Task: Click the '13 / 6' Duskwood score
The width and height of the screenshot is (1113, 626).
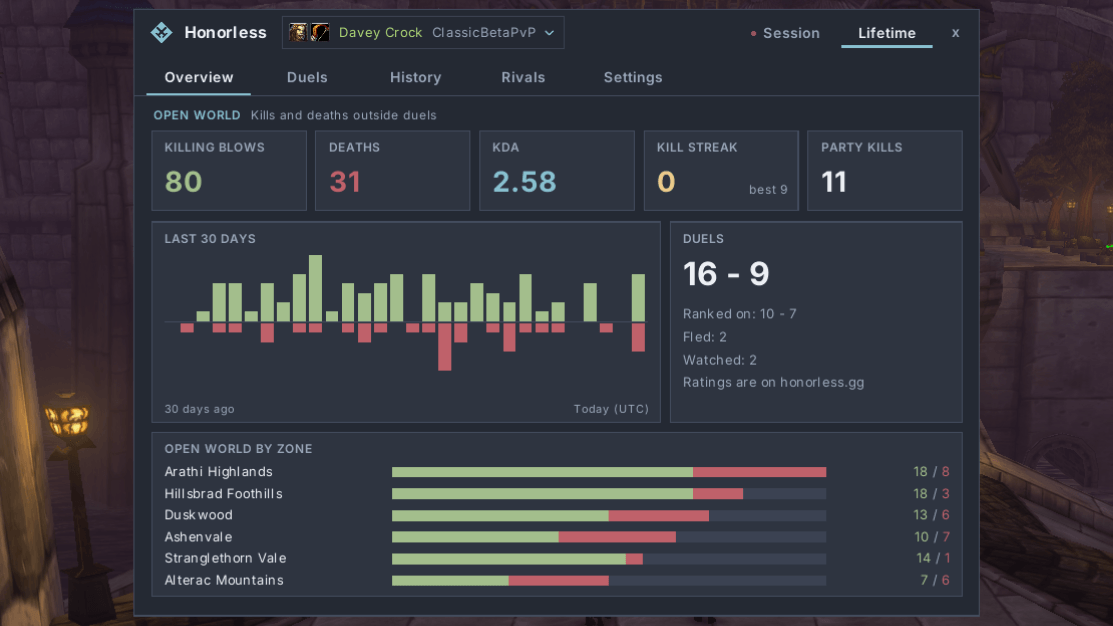Action: (931, 515)
